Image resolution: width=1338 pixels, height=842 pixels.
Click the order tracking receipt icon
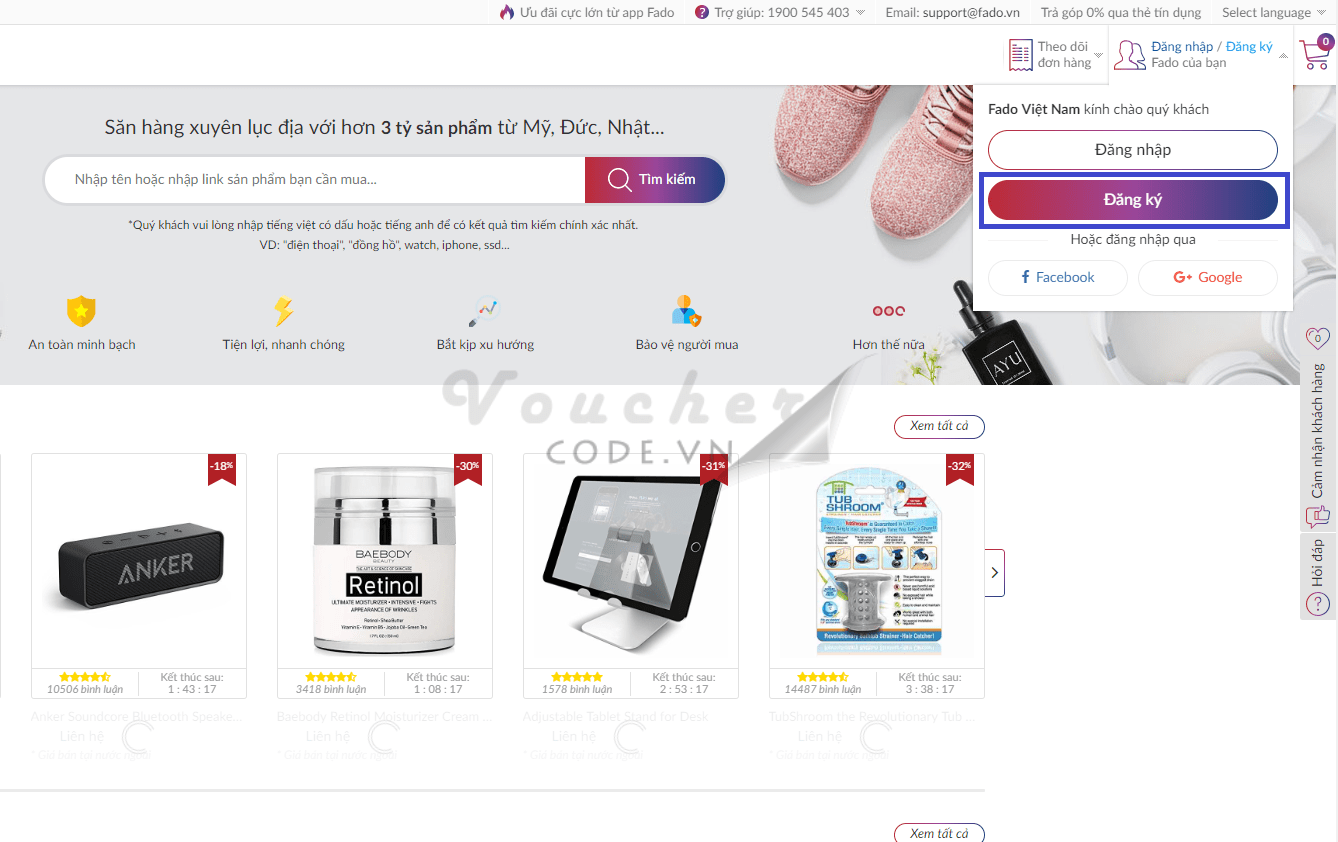click(1020, 55)
